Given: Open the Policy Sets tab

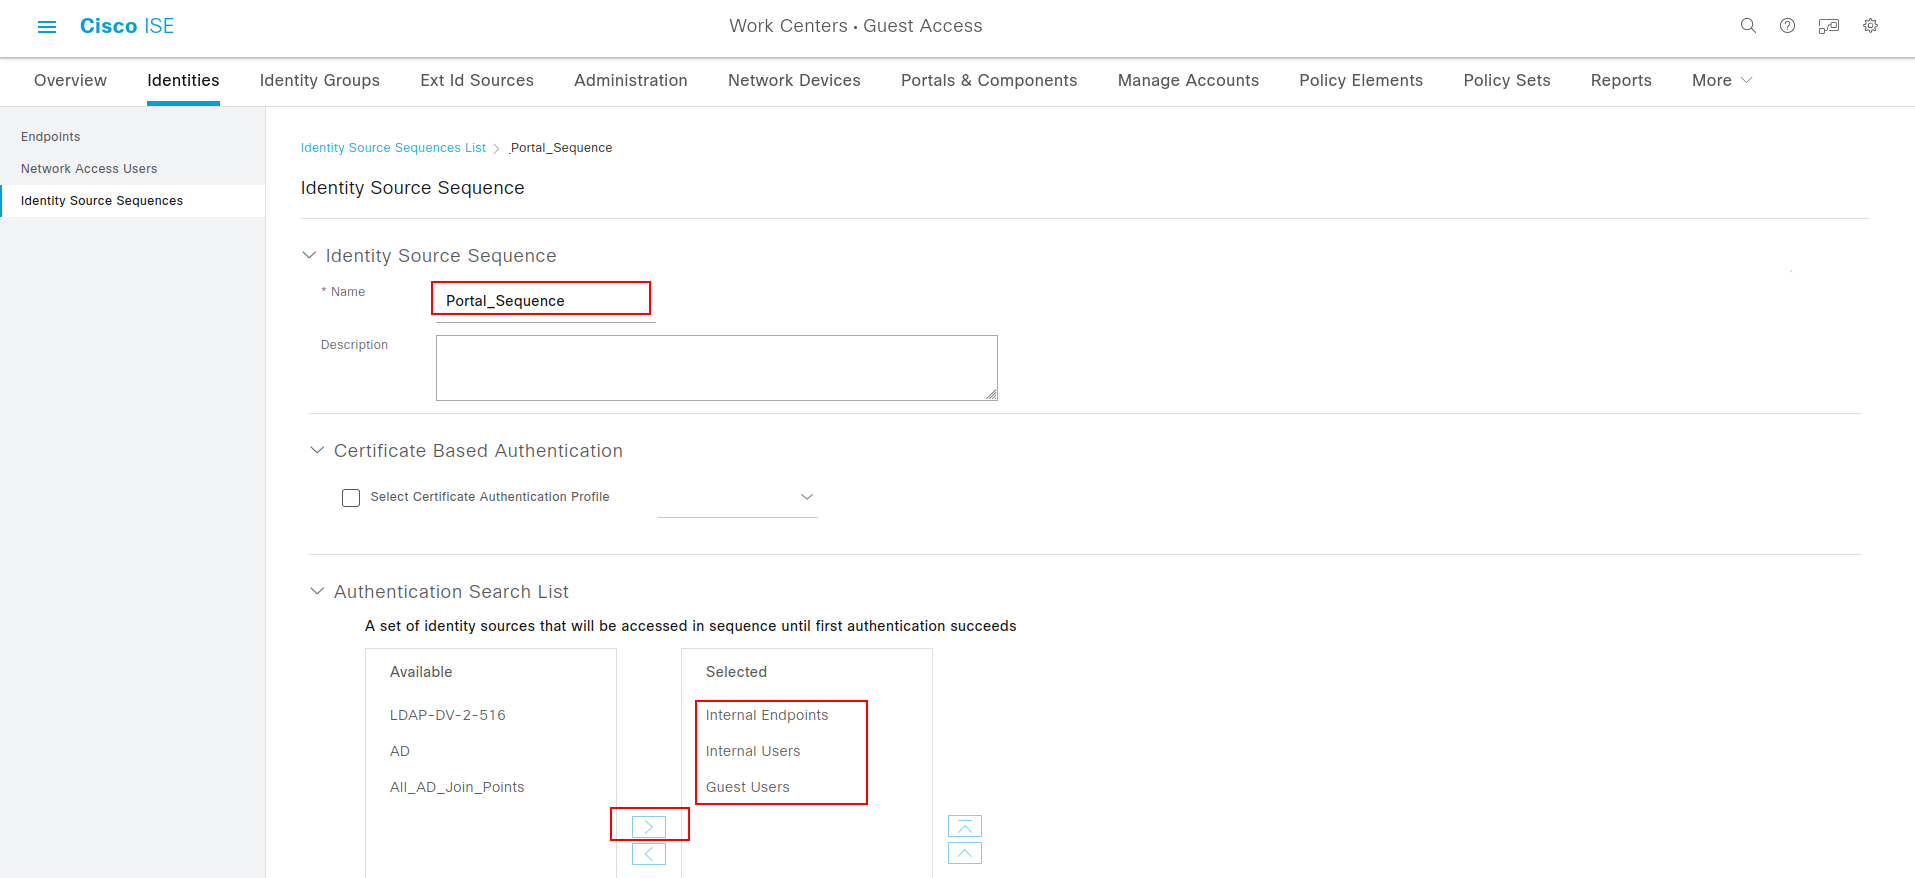Looking at the screenshot, I should 1506,81.
